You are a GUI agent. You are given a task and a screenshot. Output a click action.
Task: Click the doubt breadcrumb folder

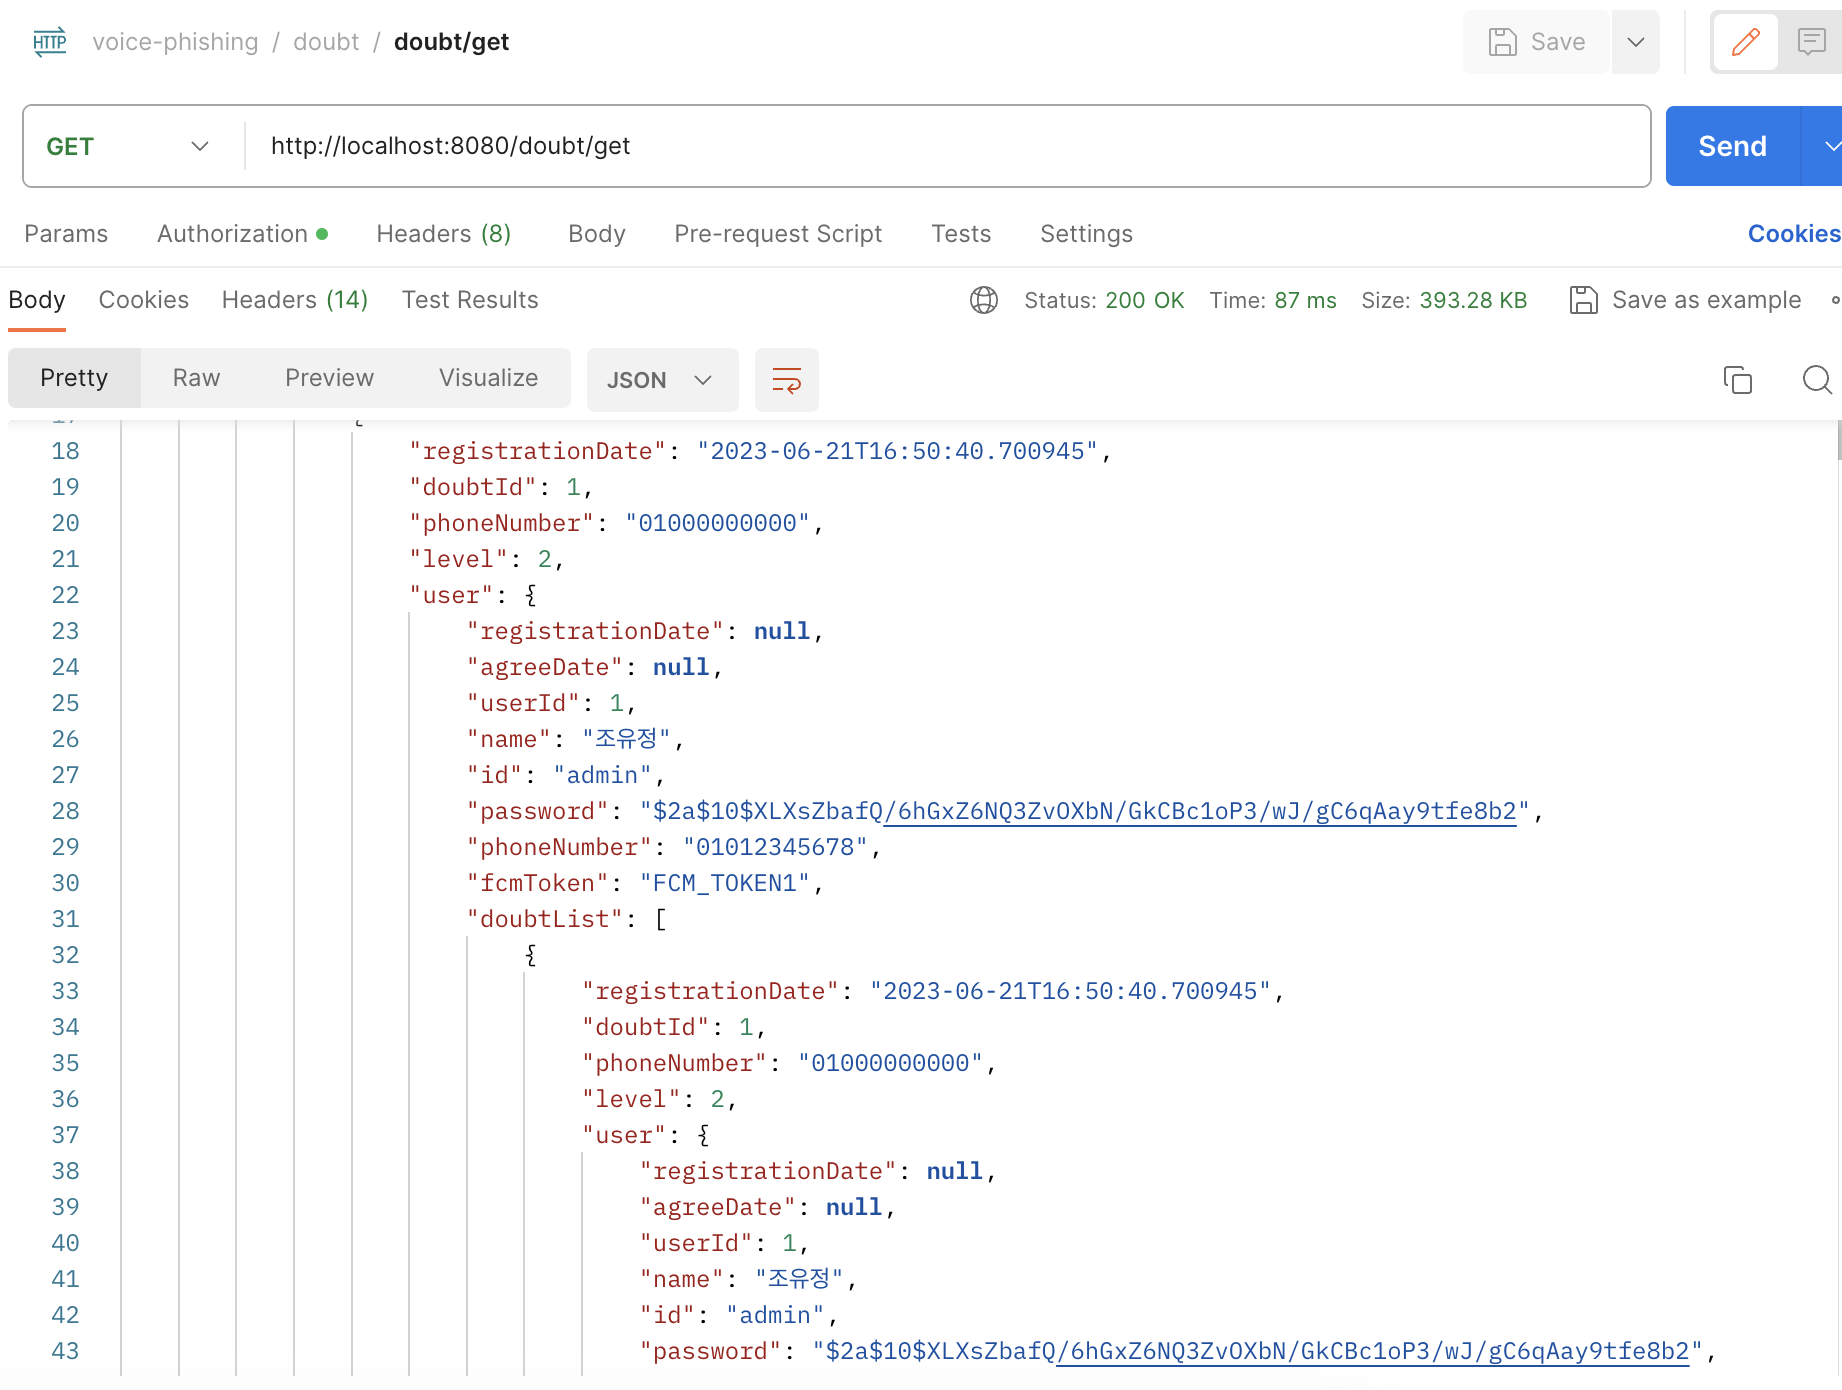coord(326,42)
